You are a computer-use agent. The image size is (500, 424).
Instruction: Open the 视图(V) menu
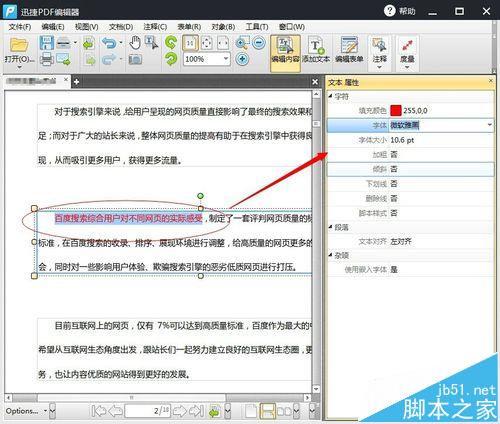tap(86, 27)
